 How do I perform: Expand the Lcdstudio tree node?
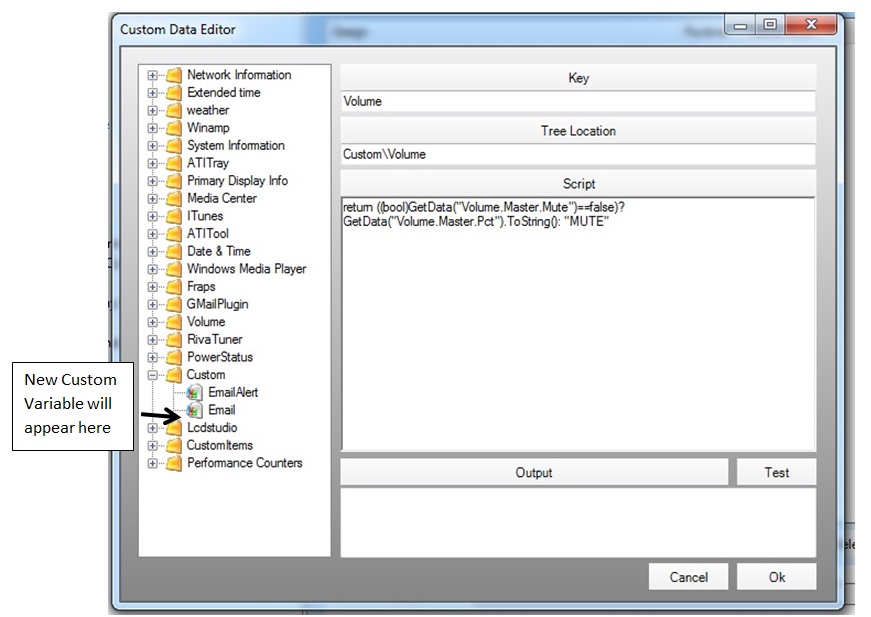152,428
